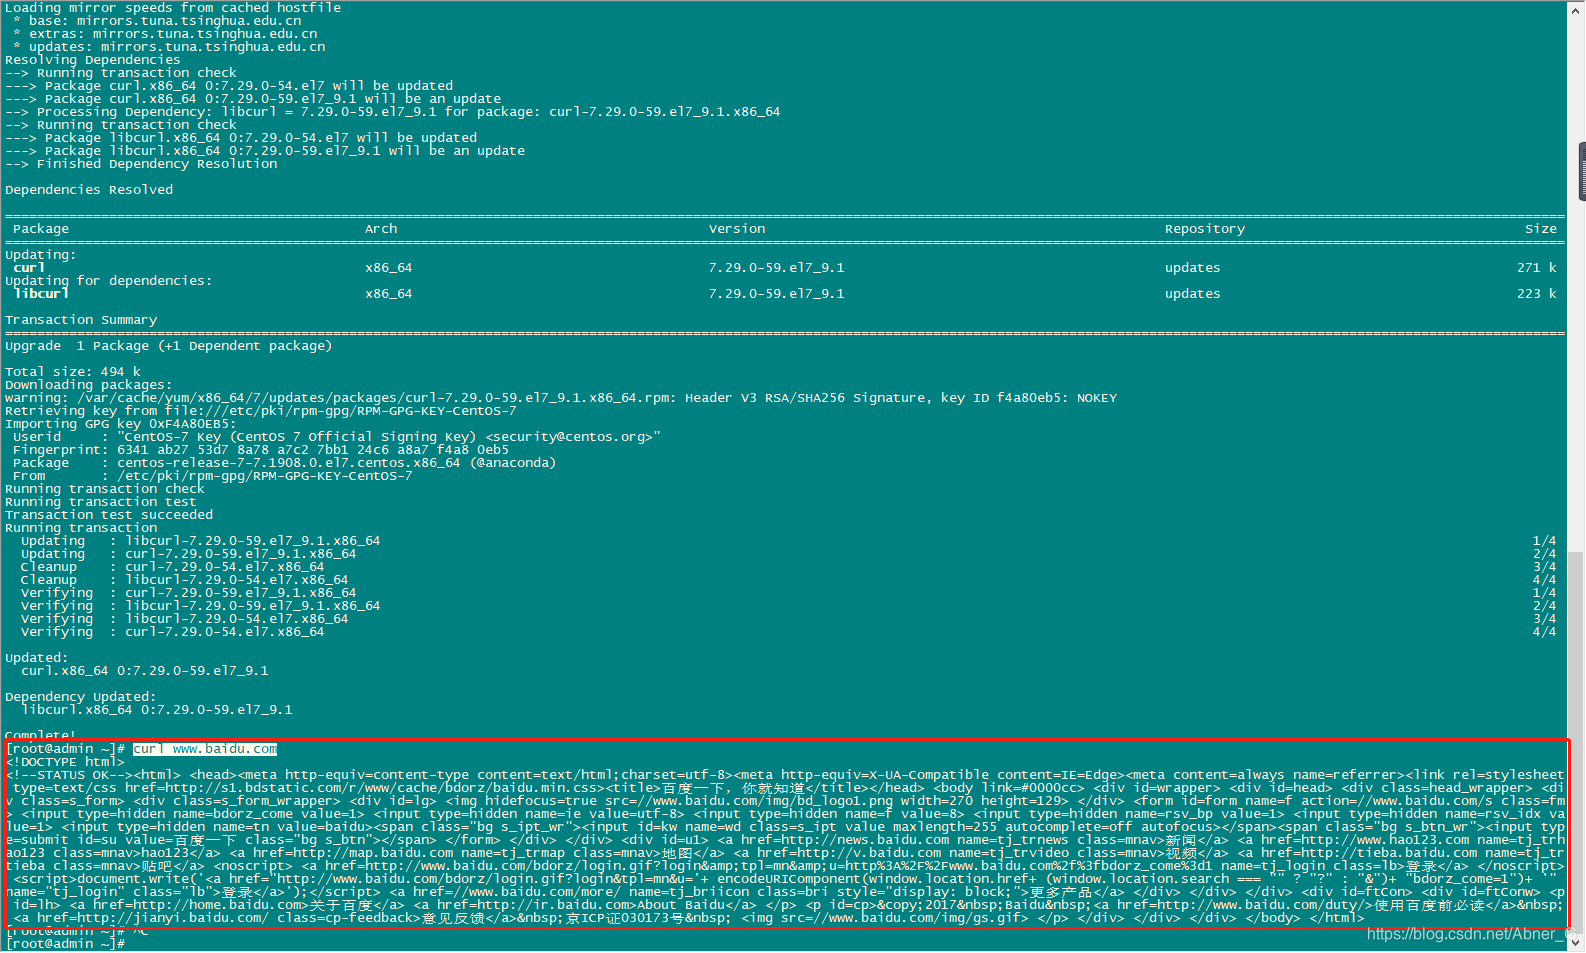Click the 'Transaction Summary' heading
The height and width of the screenshot is (953, 1586).
(x=81, y=320)
